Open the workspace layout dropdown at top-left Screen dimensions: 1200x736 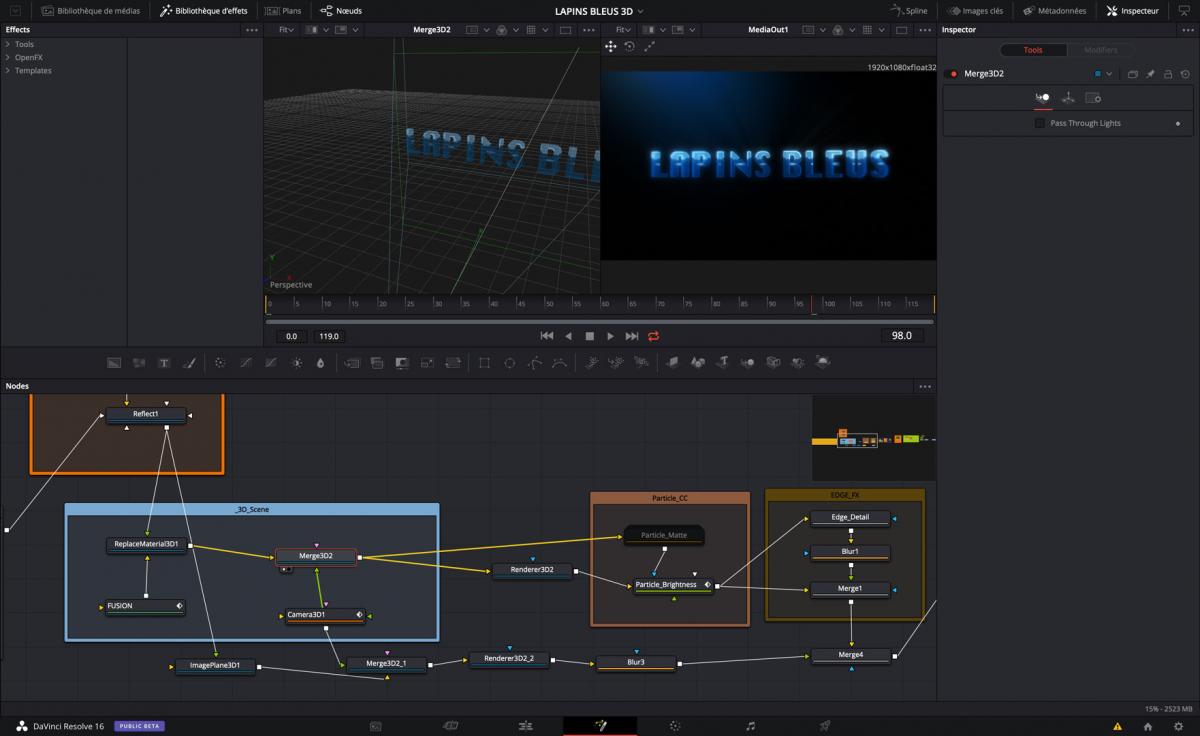tap(15, 10)
